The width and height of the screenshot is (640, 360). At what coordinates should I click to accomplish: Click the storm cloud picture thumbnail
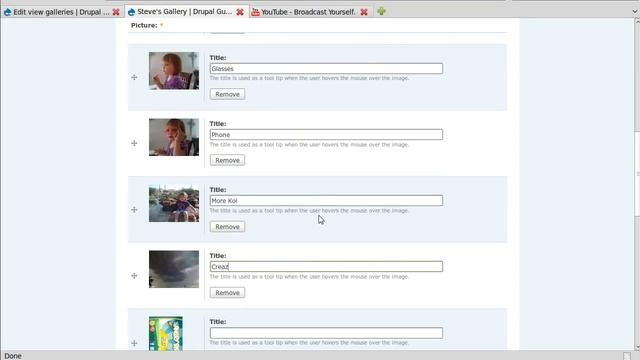(174, 269)
